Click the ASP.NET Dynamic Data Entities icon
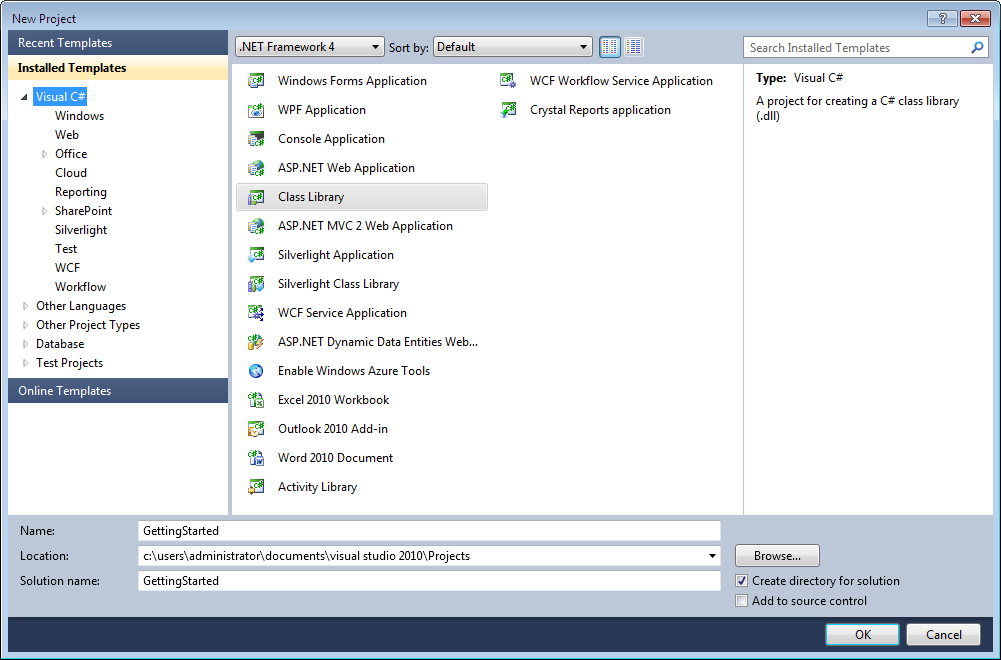Screen dimensions: 1001x660 pos(256,342)
